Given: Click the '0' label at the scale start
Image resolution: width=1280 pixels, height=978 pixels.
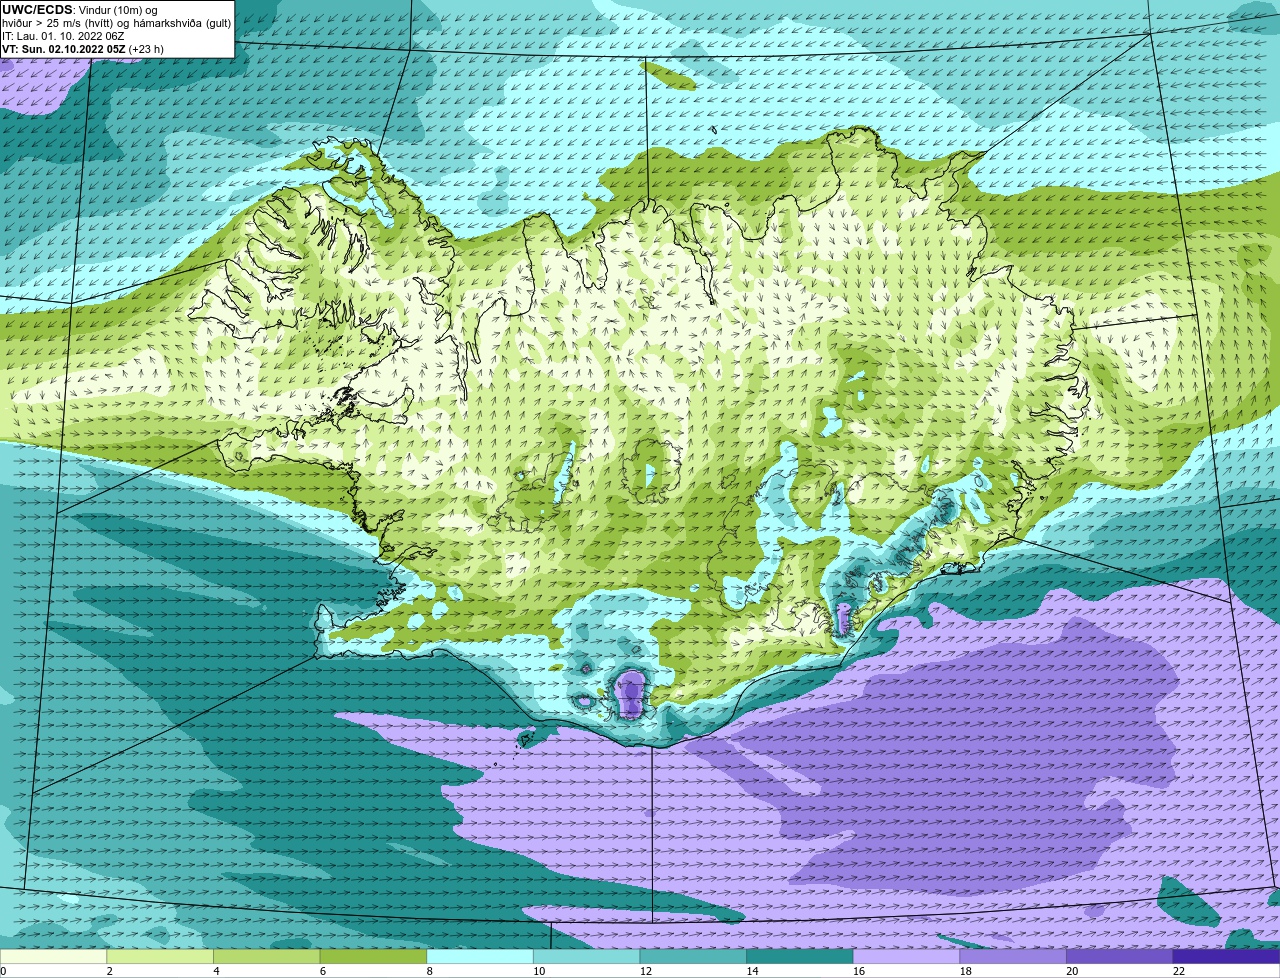Looking at the screenshot, I should coord(4,971).
